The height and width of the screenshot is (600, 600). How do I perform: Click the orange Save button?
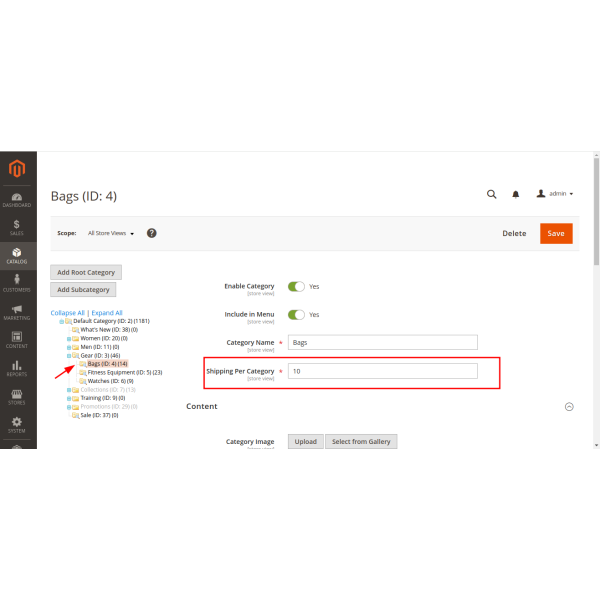click(556, 233)
